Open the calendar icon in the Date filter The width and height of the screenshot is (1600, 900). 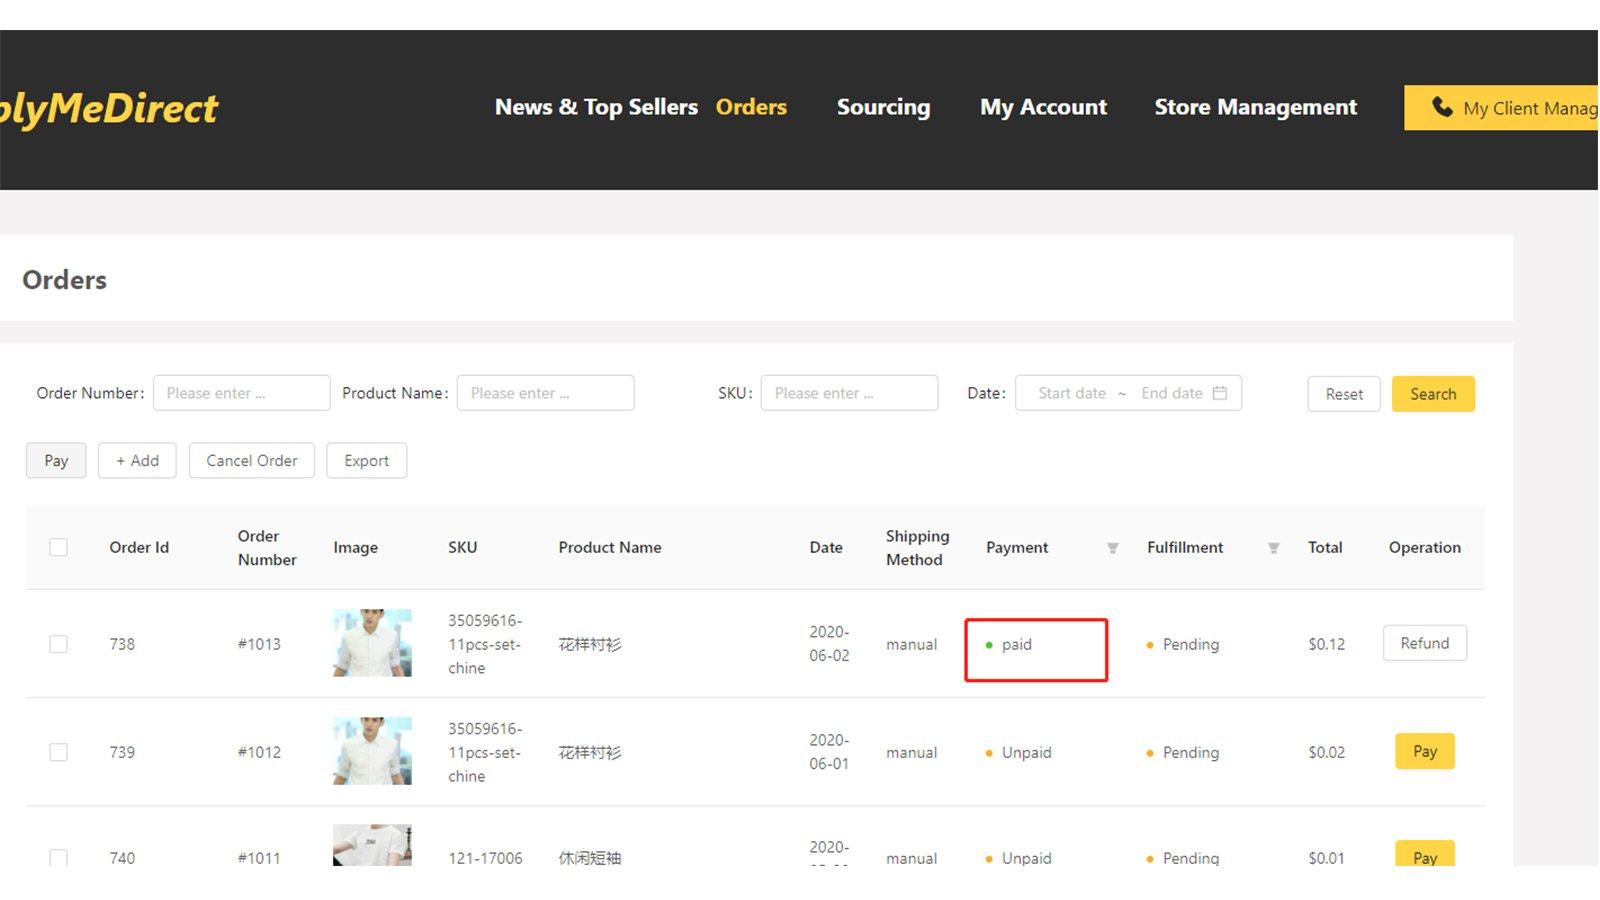(1220, 393)
